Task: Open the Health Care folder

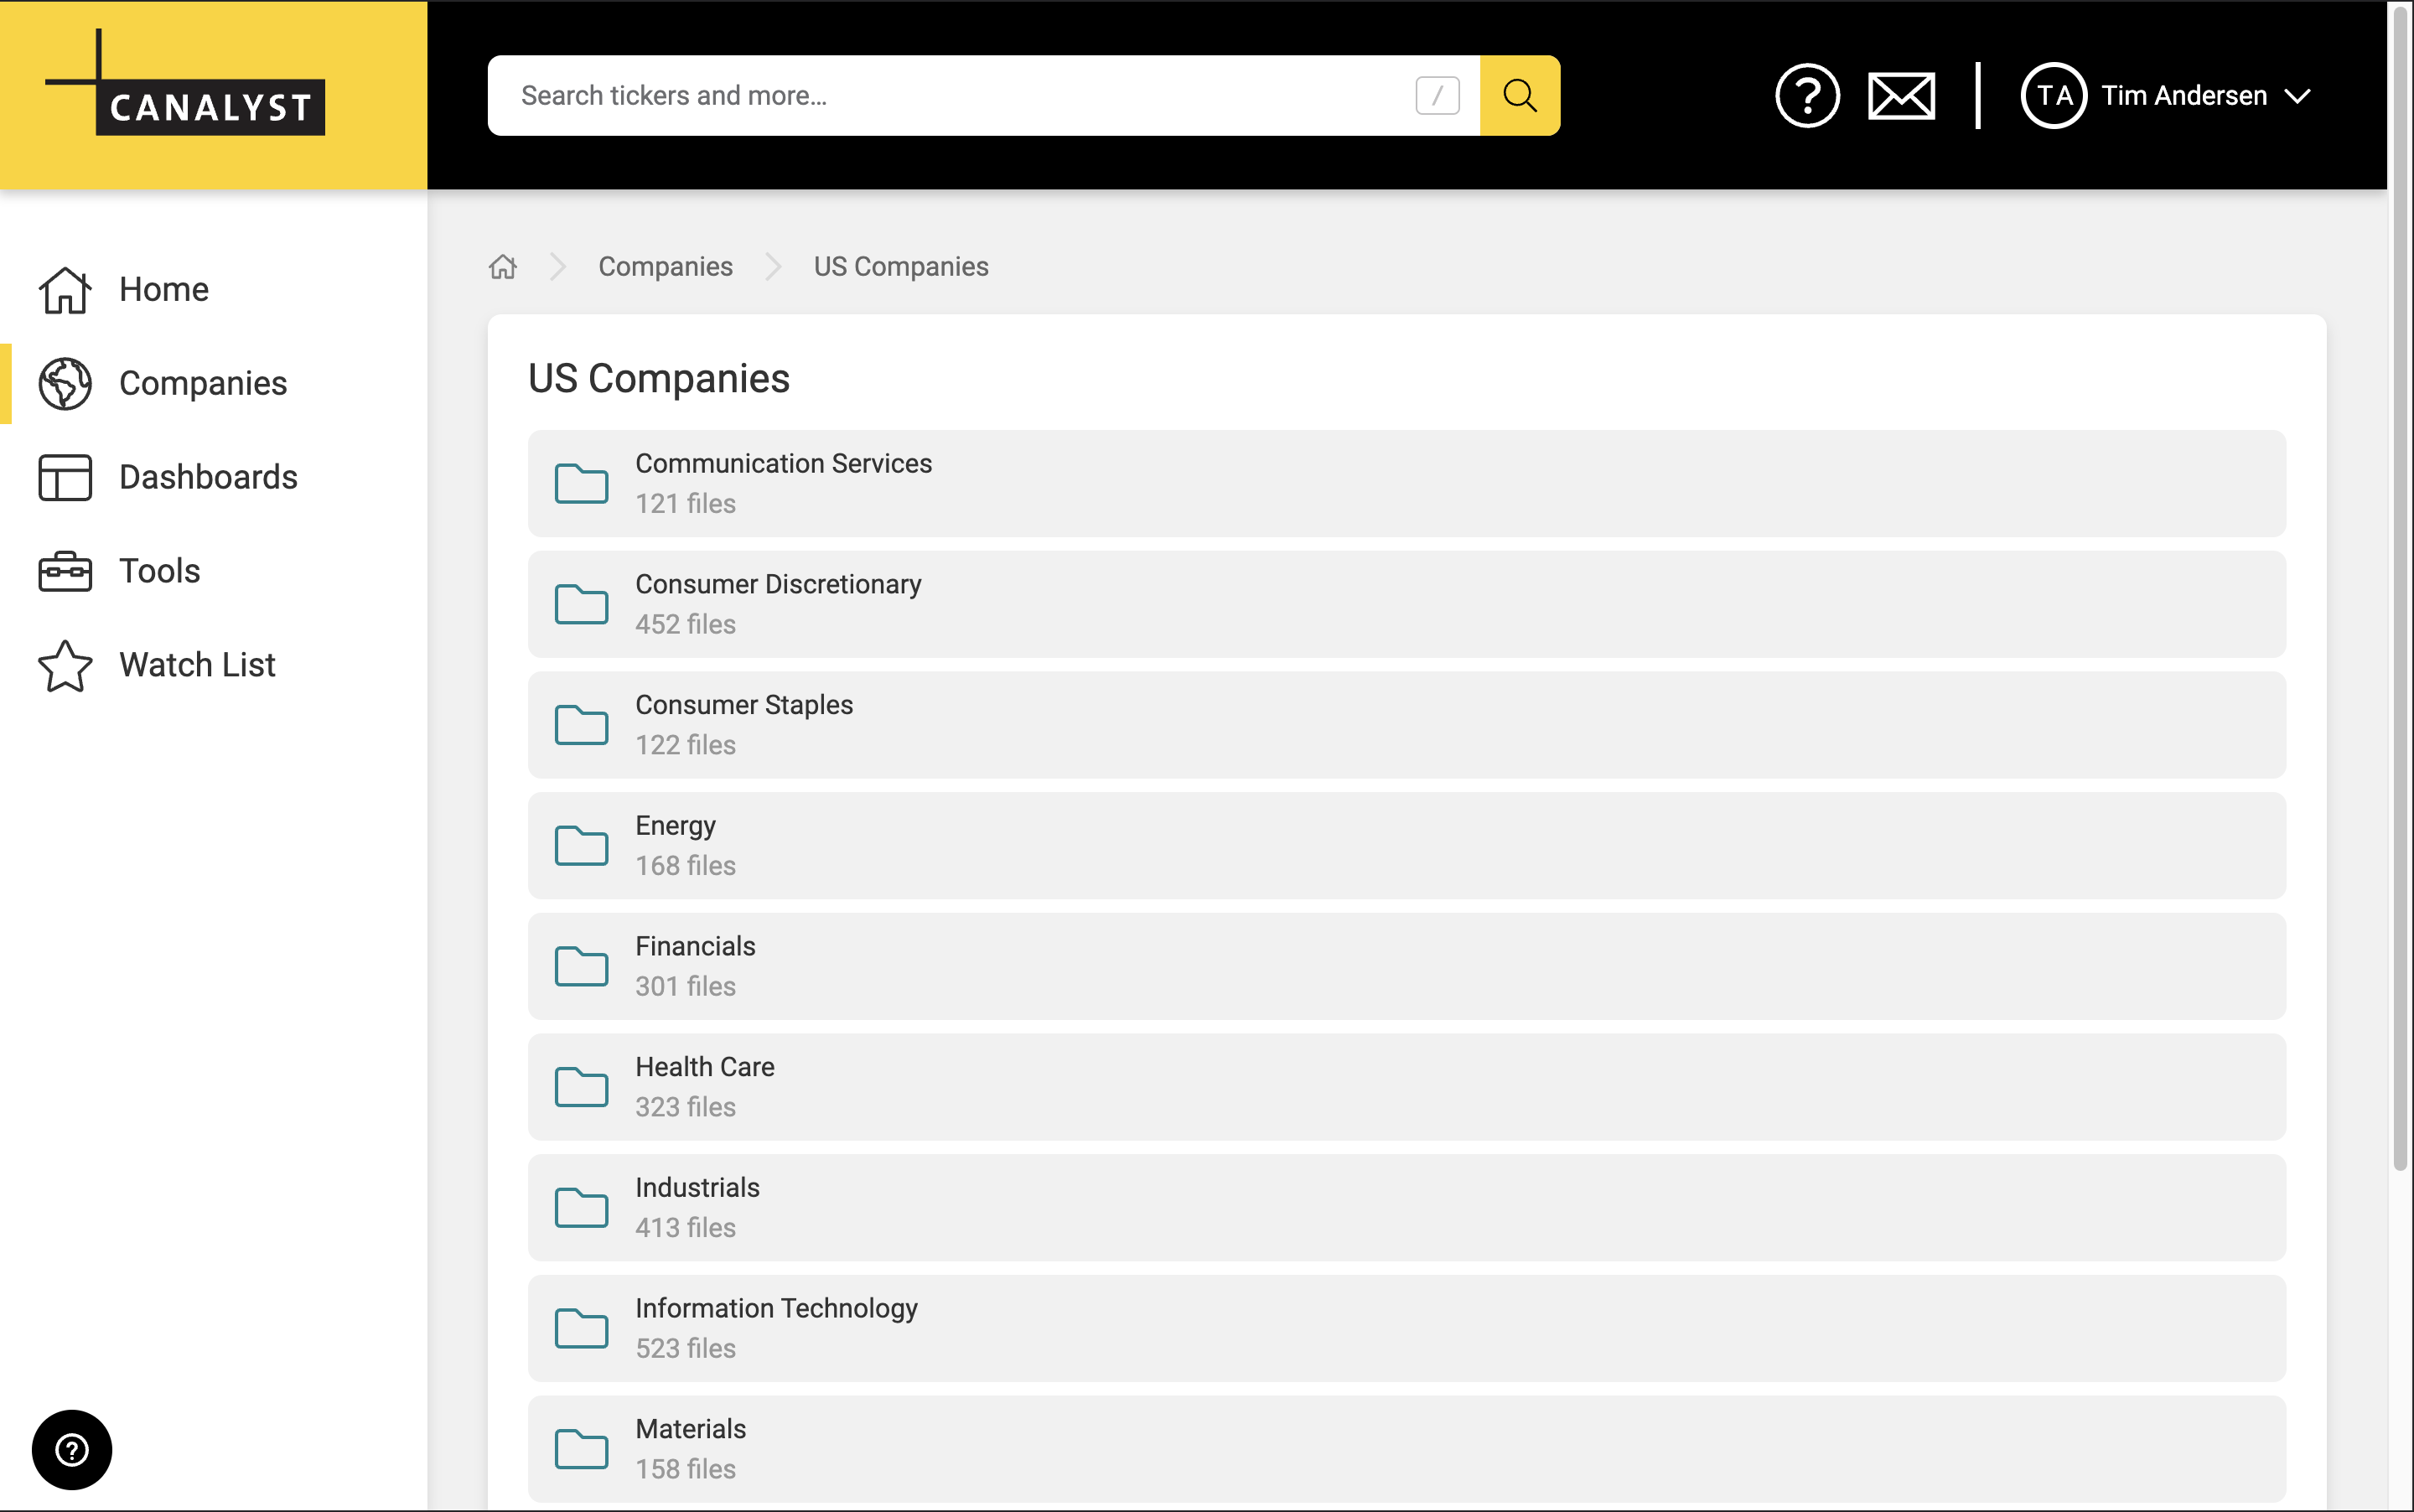Action: pos(704,1067)
